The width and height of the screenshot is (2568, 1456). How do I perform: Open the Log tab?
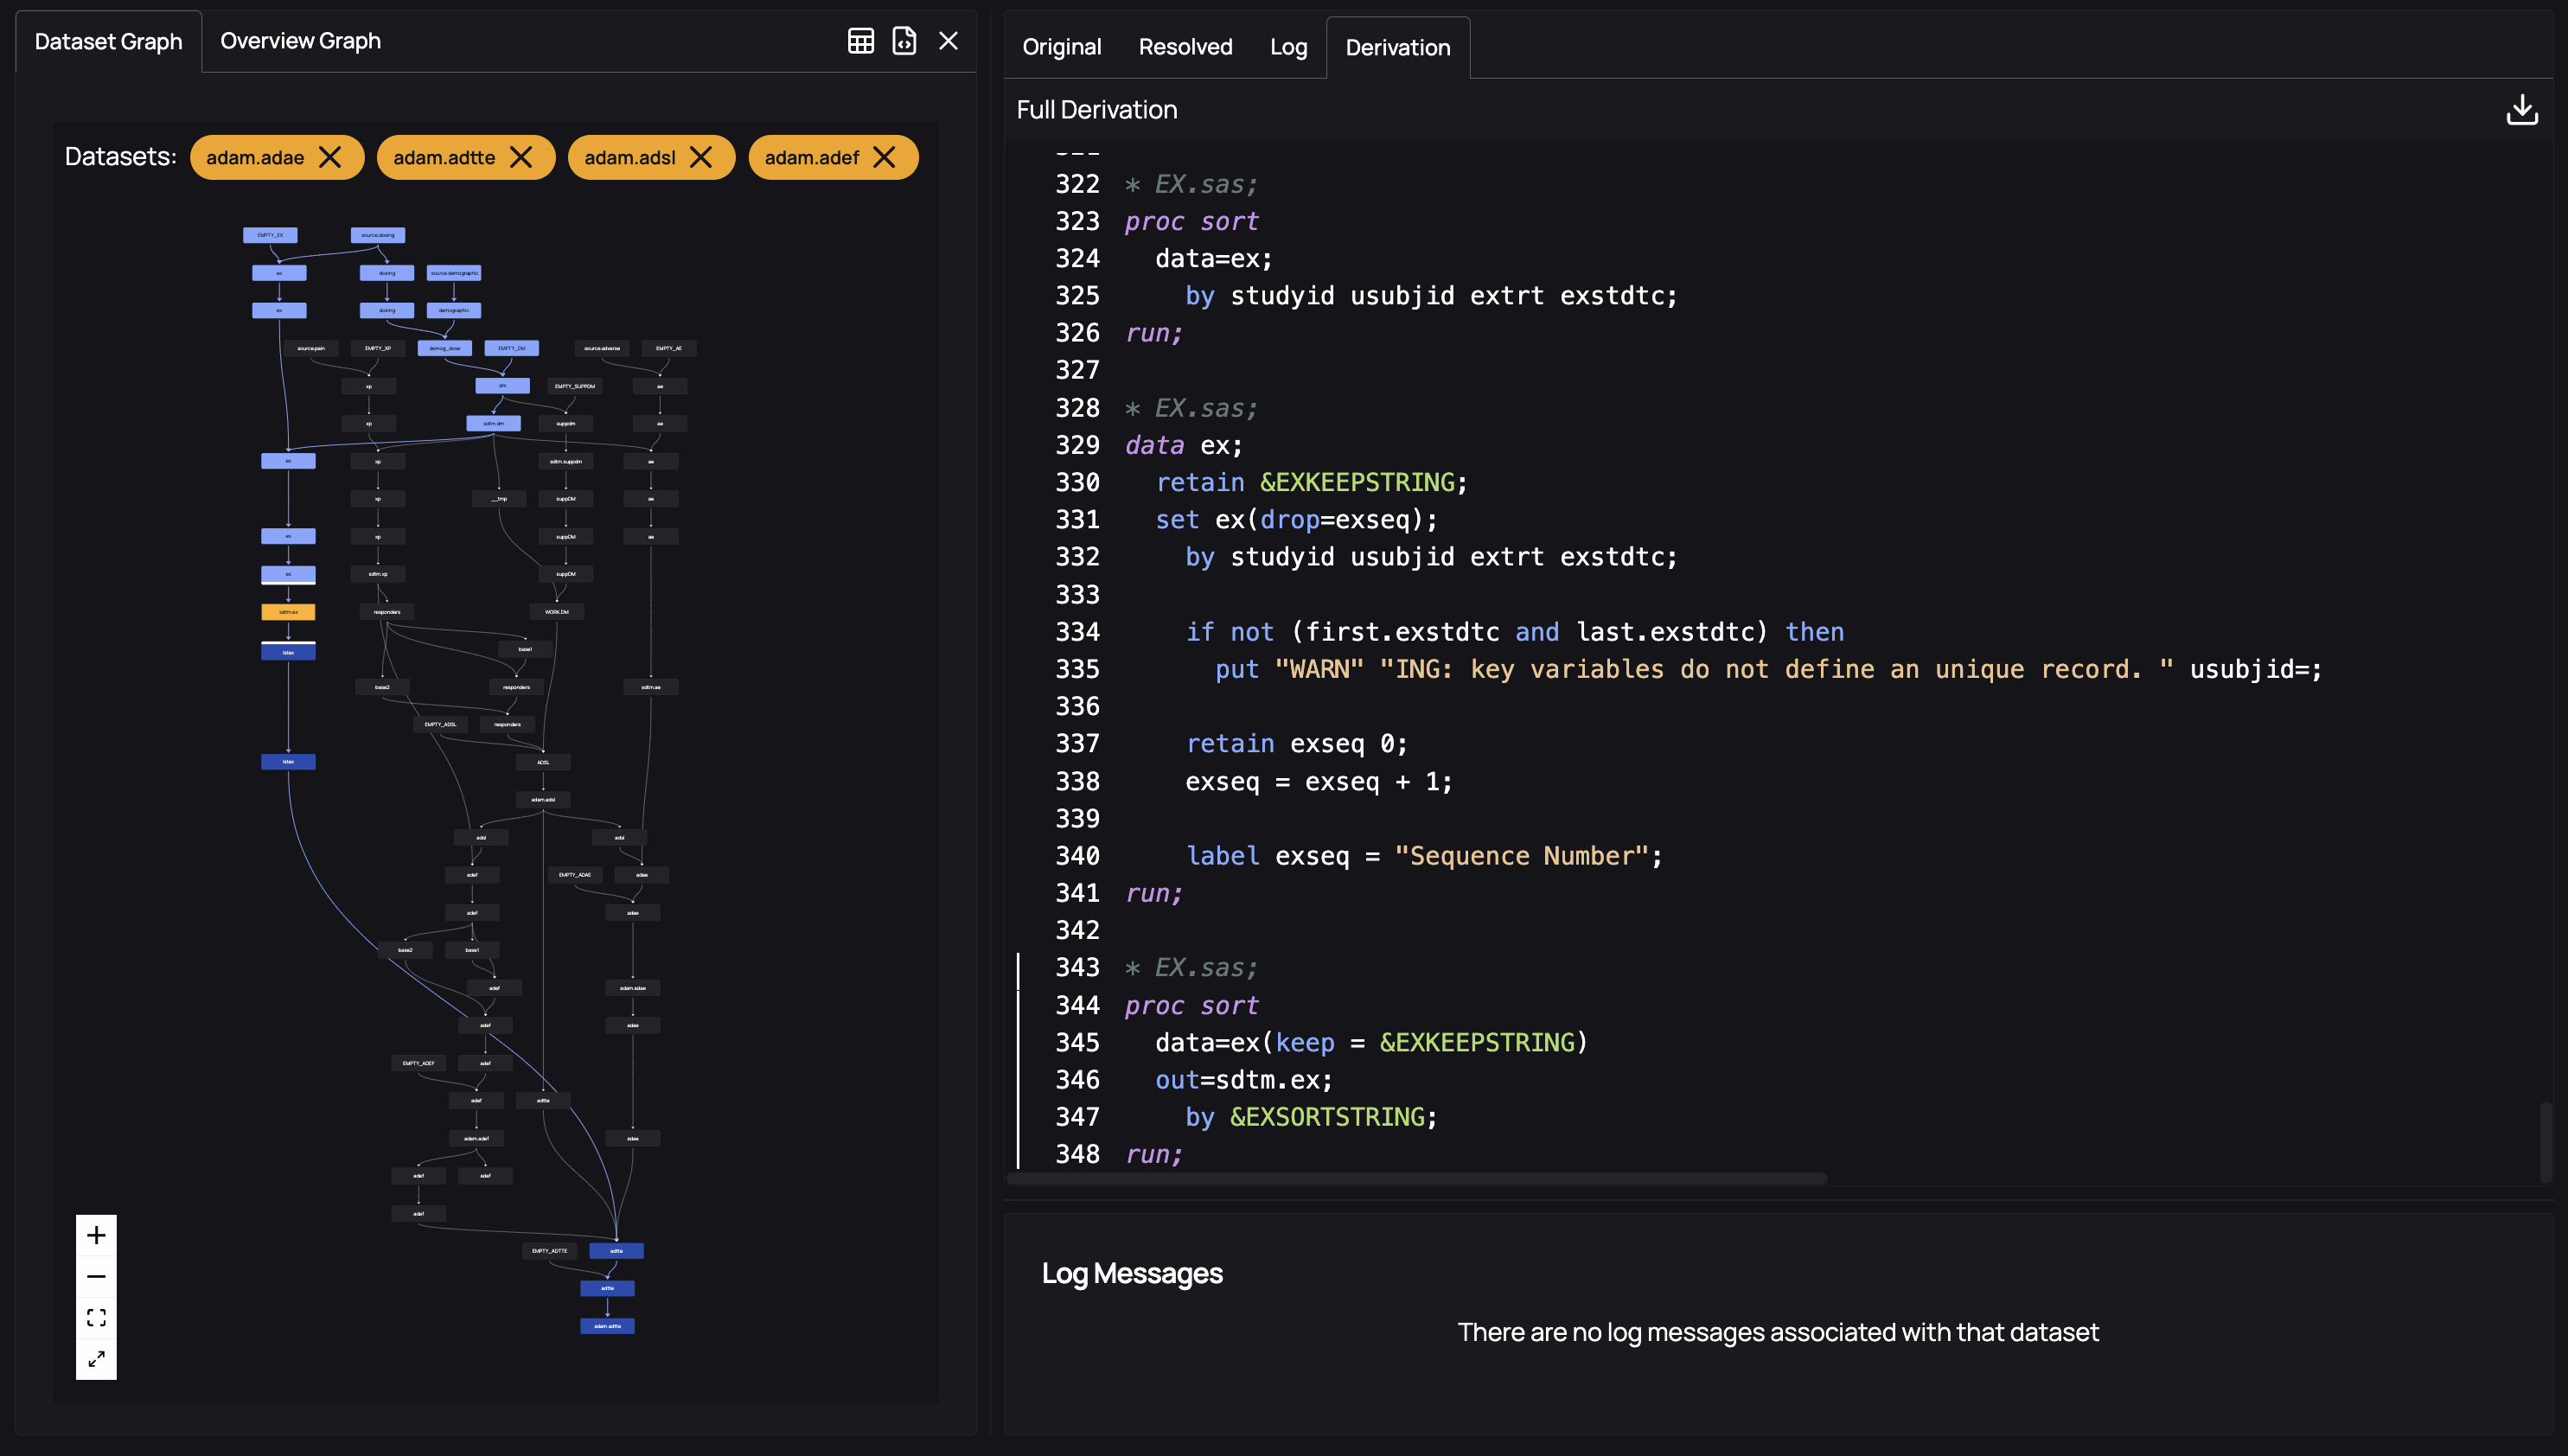(1288, 47)
